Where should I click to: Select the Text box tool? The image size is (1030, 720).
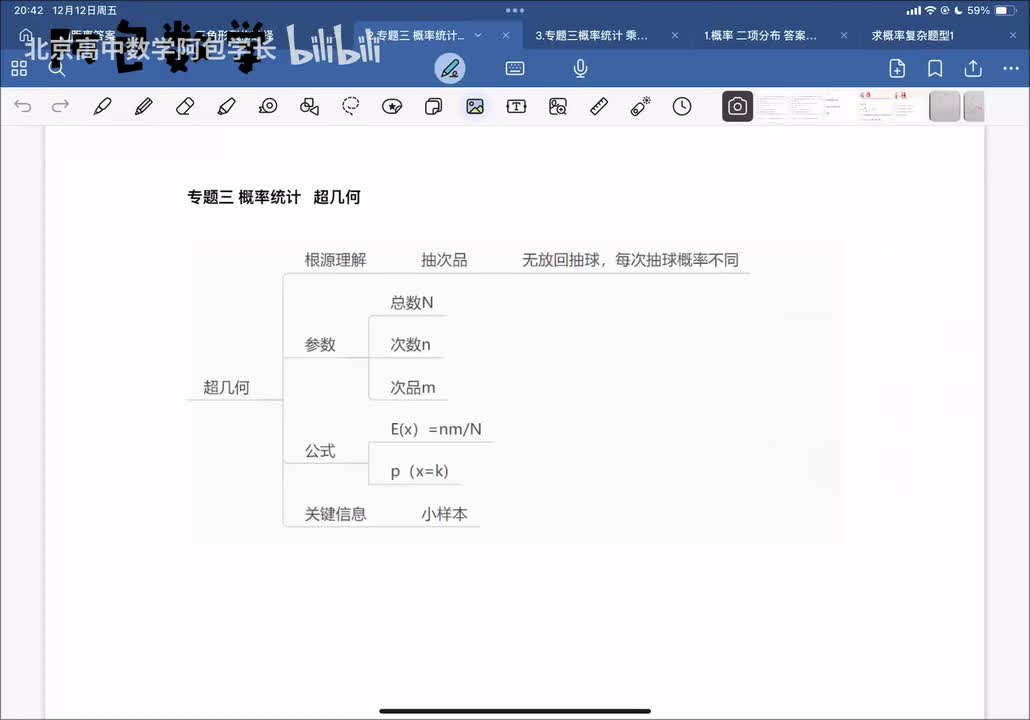[x=516, y=106]
